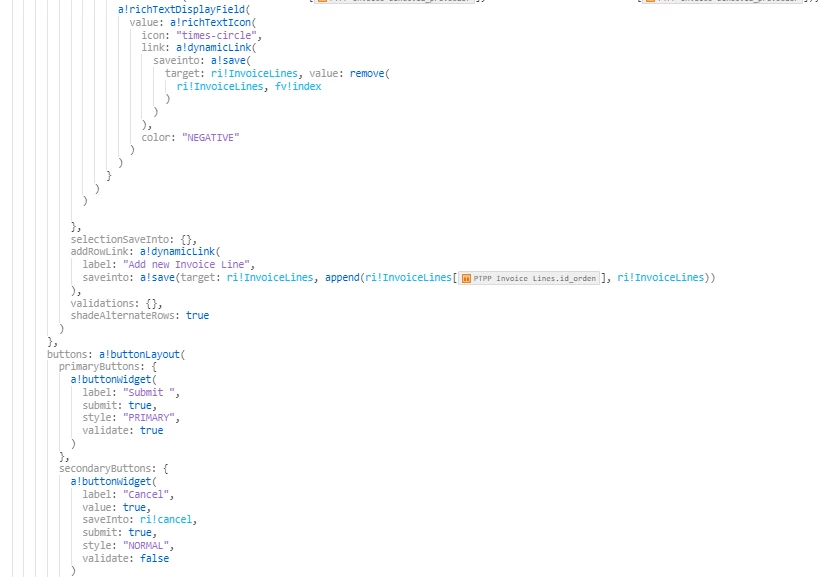Click the ri!cancel rule input
Image resolution: width=818 pixels, height=577 pixels.
(166, 520)
